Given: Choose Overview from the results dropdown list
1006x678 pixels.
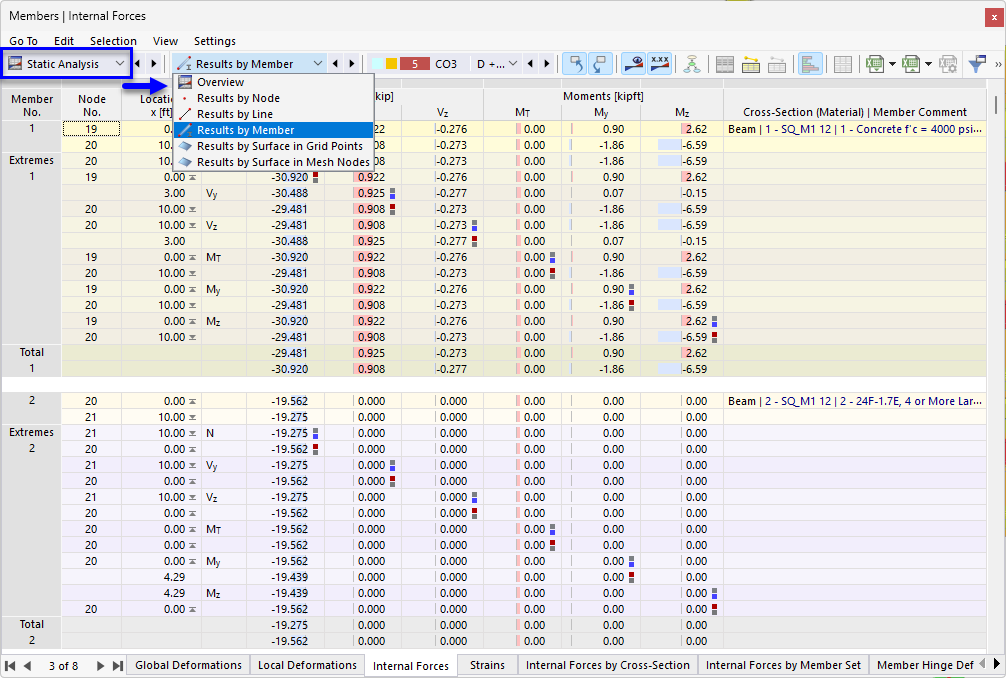Looking at the screenshot, I should click(x=273, y=82).
